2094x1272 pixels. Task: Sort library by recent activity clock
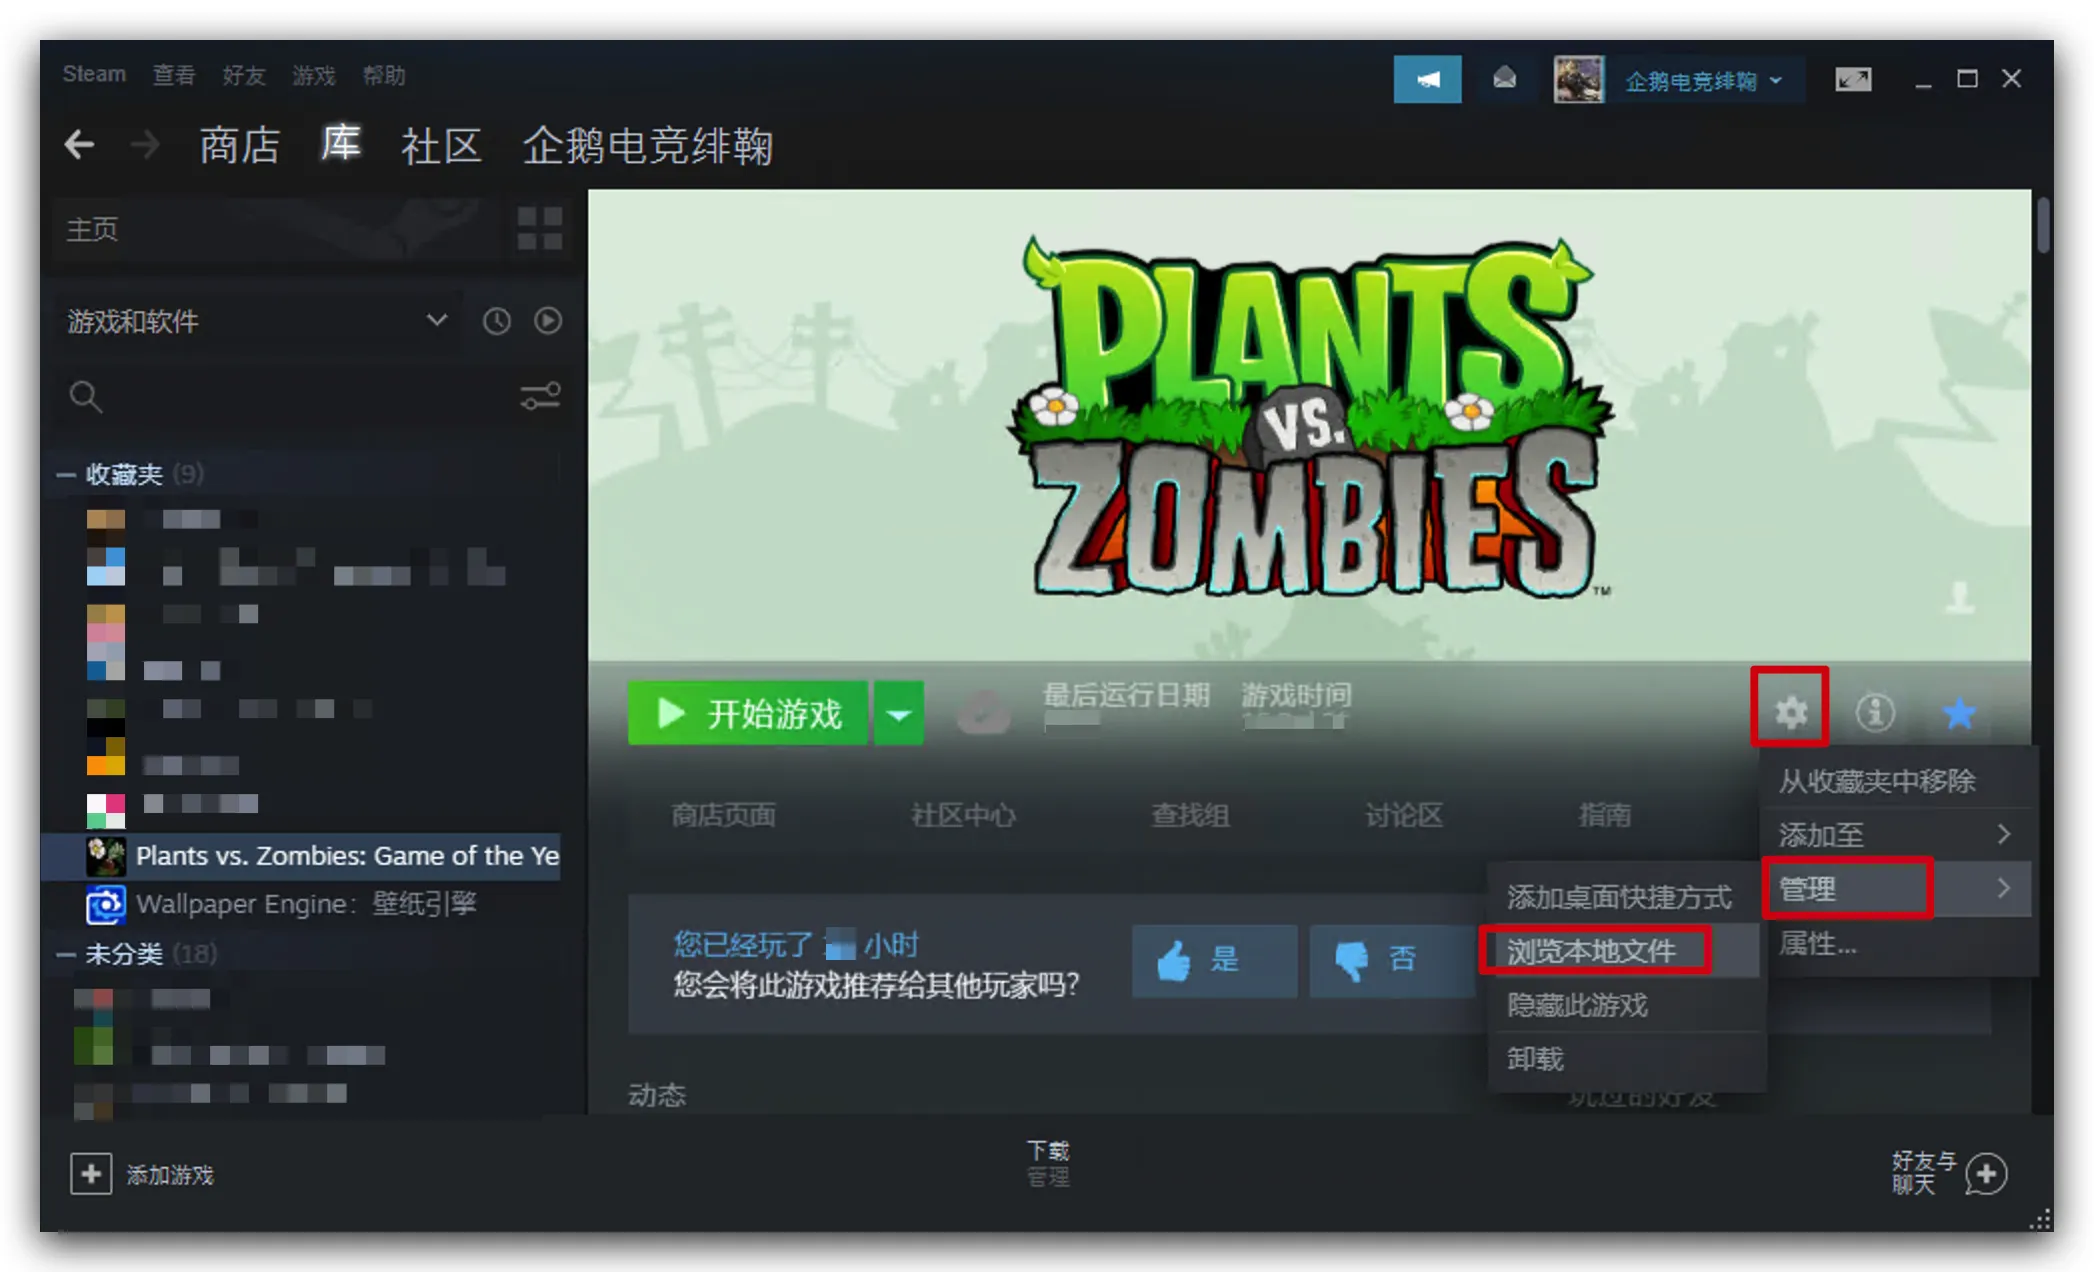pyautogui.click(x=497, y=321)
